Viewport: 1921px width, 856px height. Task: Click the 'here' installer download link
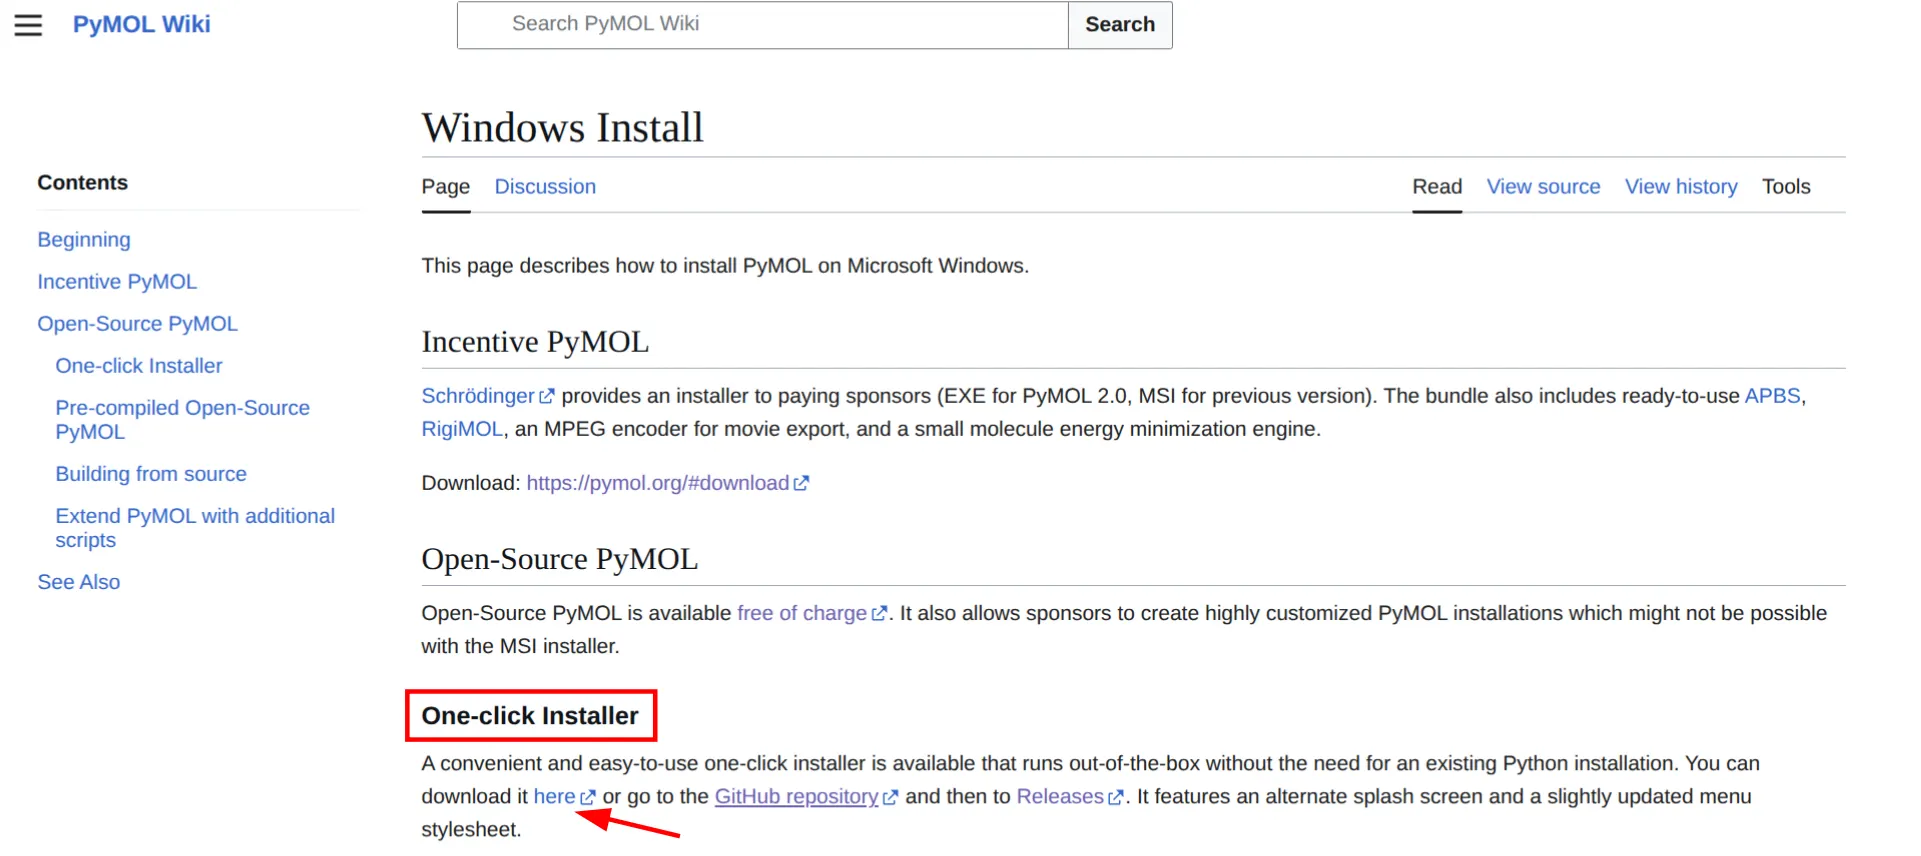click(x=564, y=796)
